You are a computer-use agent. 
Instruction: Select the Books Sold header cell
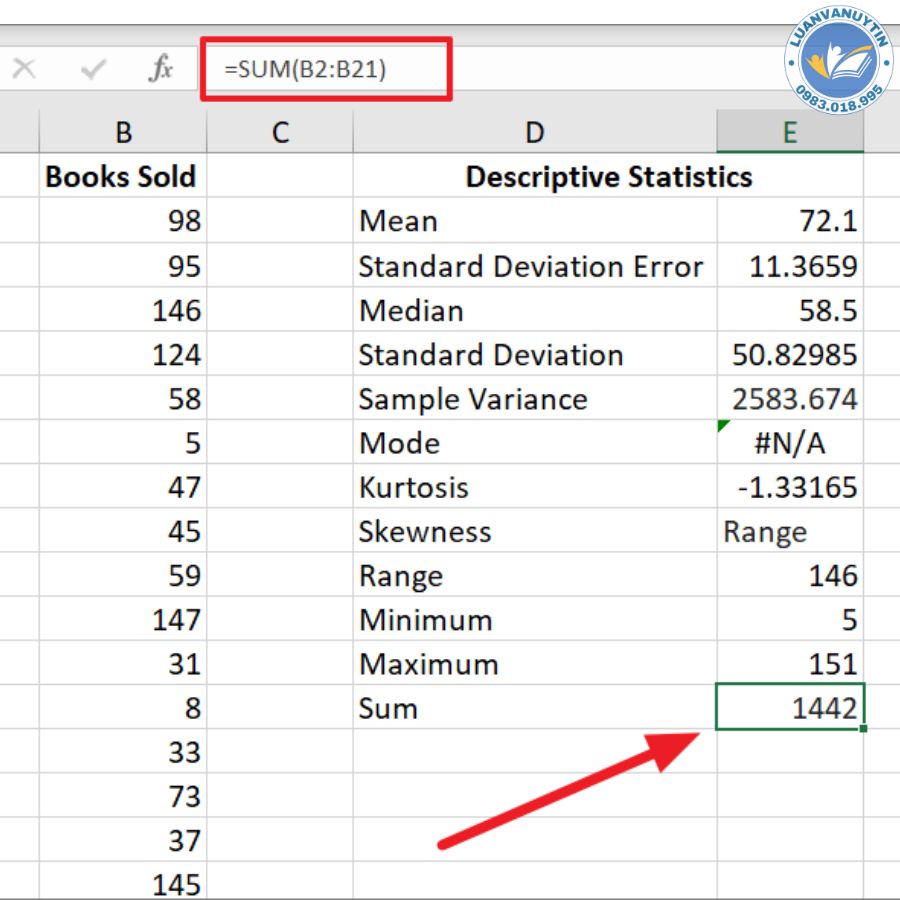(122, 177)
